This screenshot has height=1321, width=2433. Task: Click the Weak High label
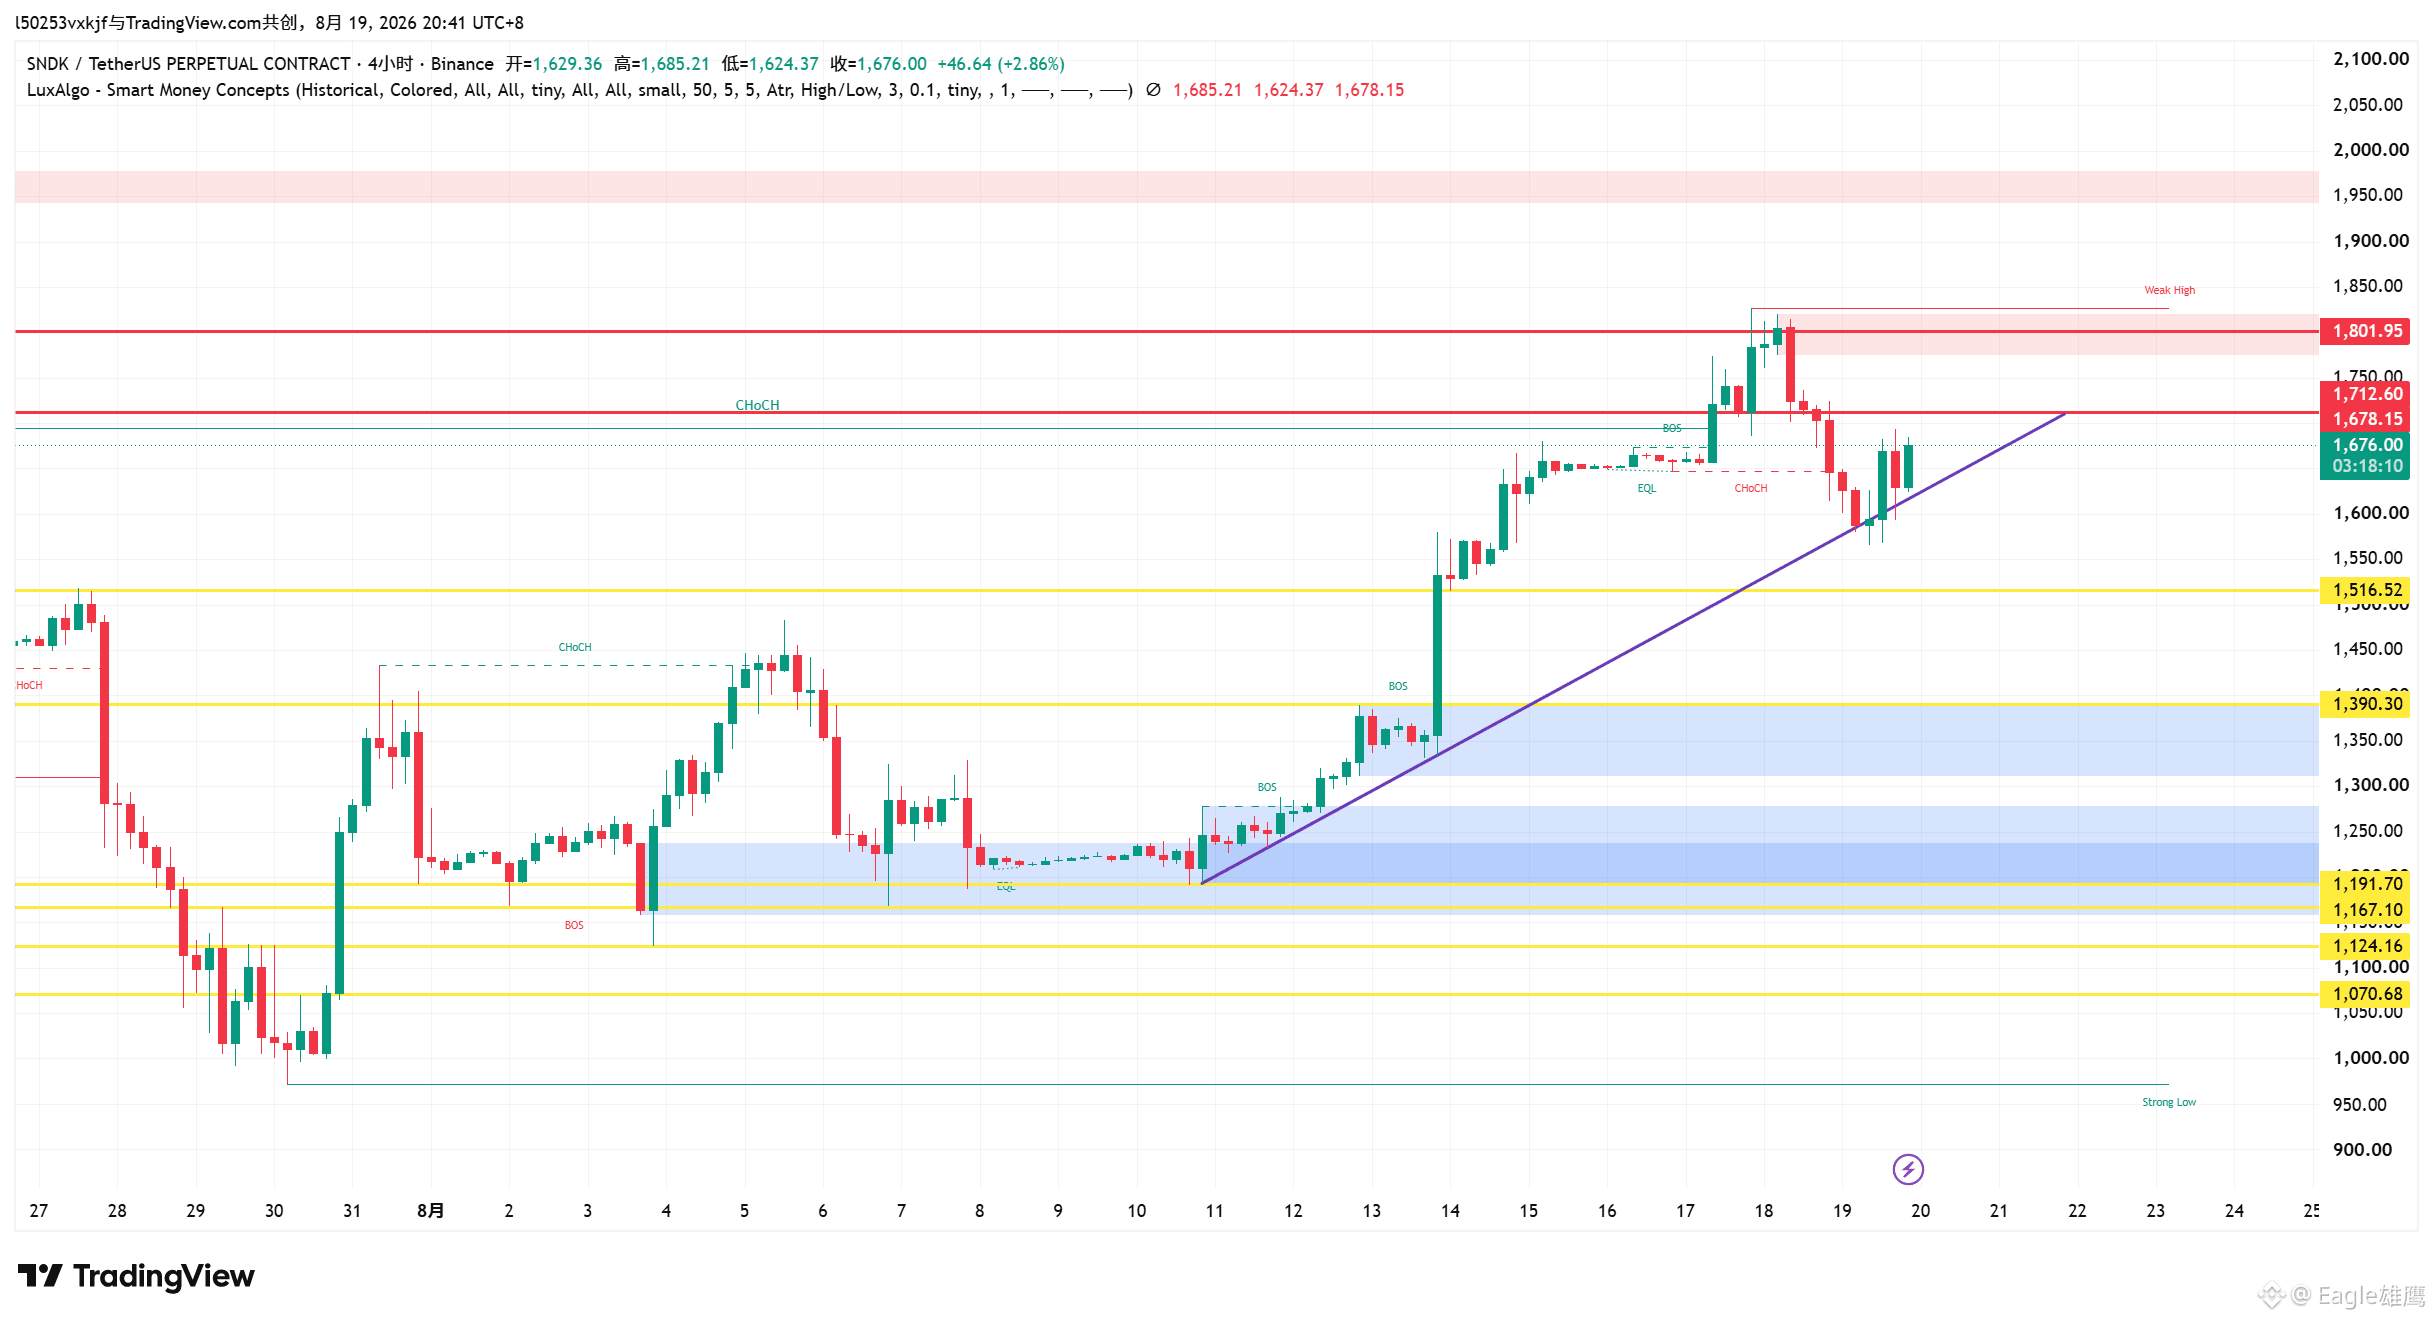(x=2169, y=290)
